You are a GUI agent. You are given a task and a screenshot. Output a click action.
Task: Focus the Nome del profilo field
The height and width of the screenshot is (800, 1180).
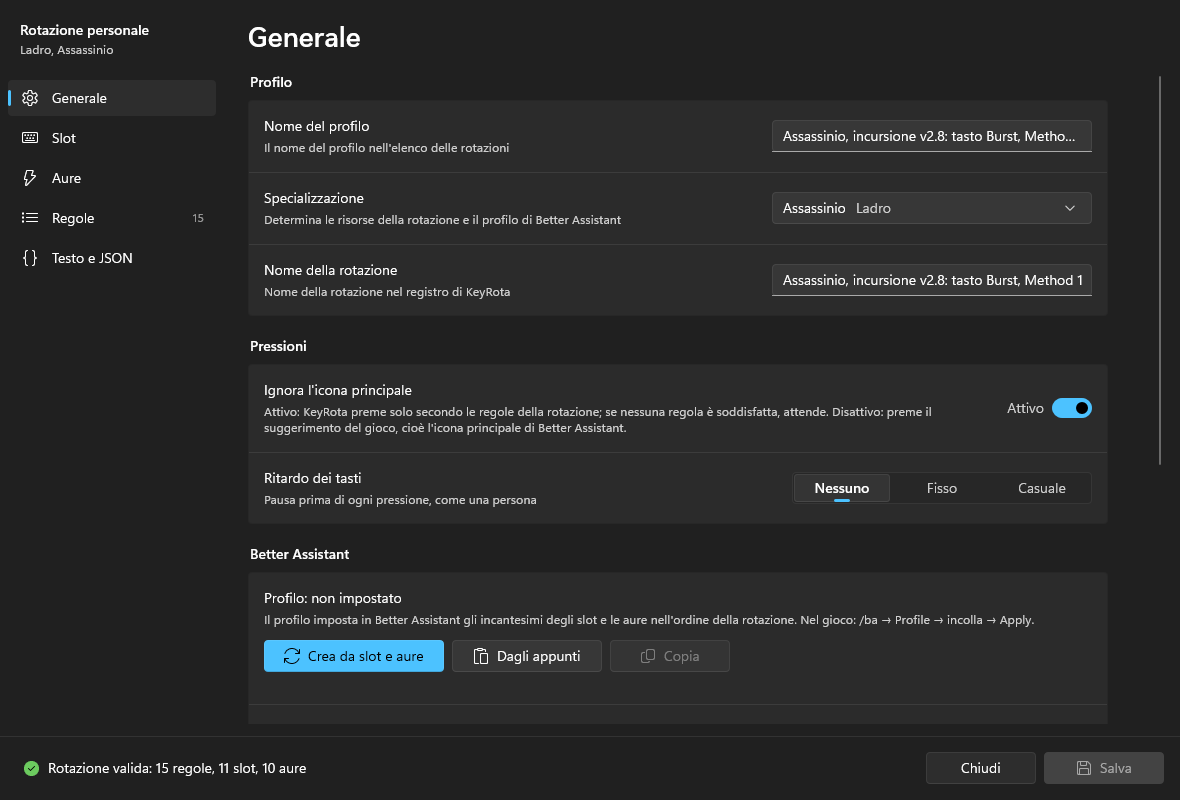932,136
